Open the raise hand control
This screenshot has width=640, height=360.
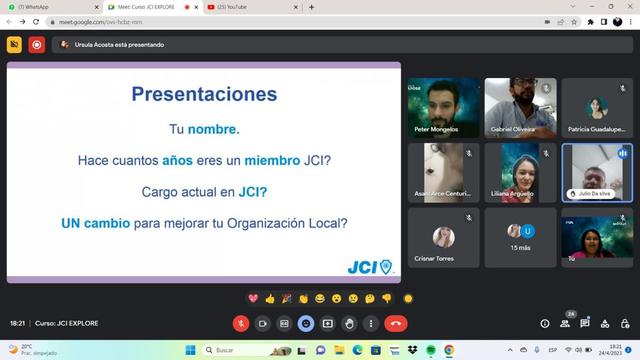click(349, 324)
